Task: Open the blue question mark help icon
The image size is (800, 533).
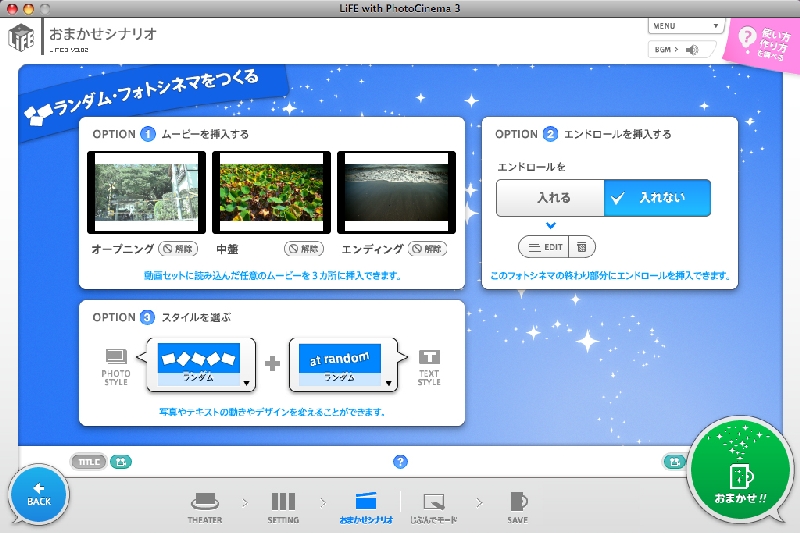Action: 401,462
